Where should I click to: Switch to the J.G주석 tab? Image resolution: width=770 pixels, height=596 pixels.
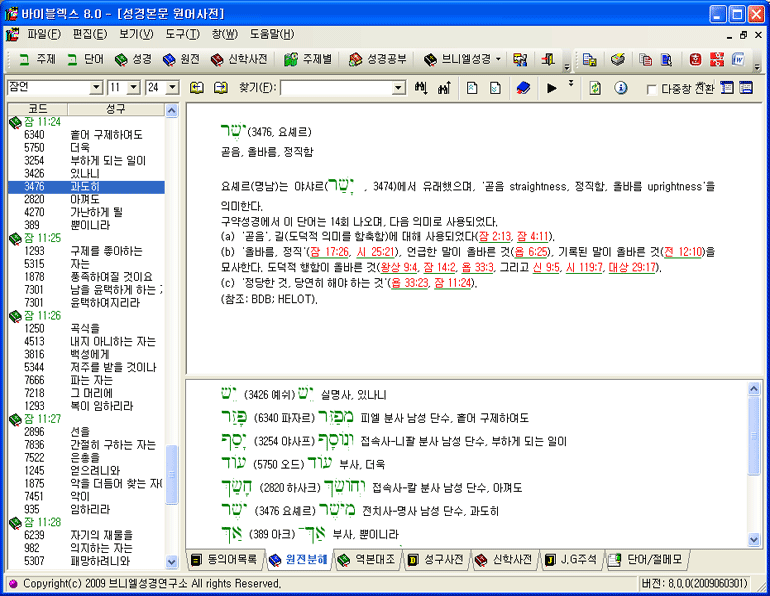572,559
